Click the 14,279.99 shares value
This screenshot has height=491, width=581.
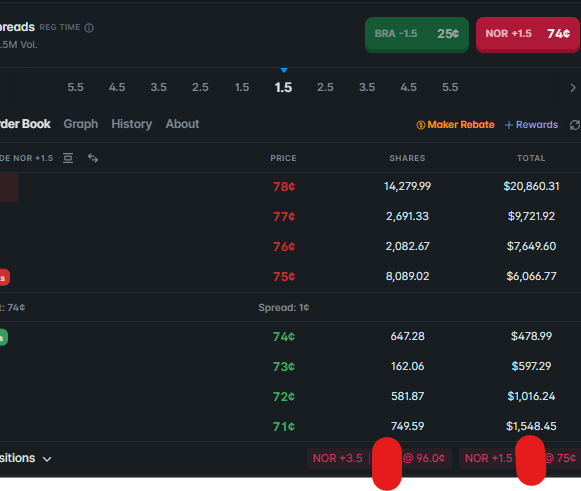click(x=408, y=186)
